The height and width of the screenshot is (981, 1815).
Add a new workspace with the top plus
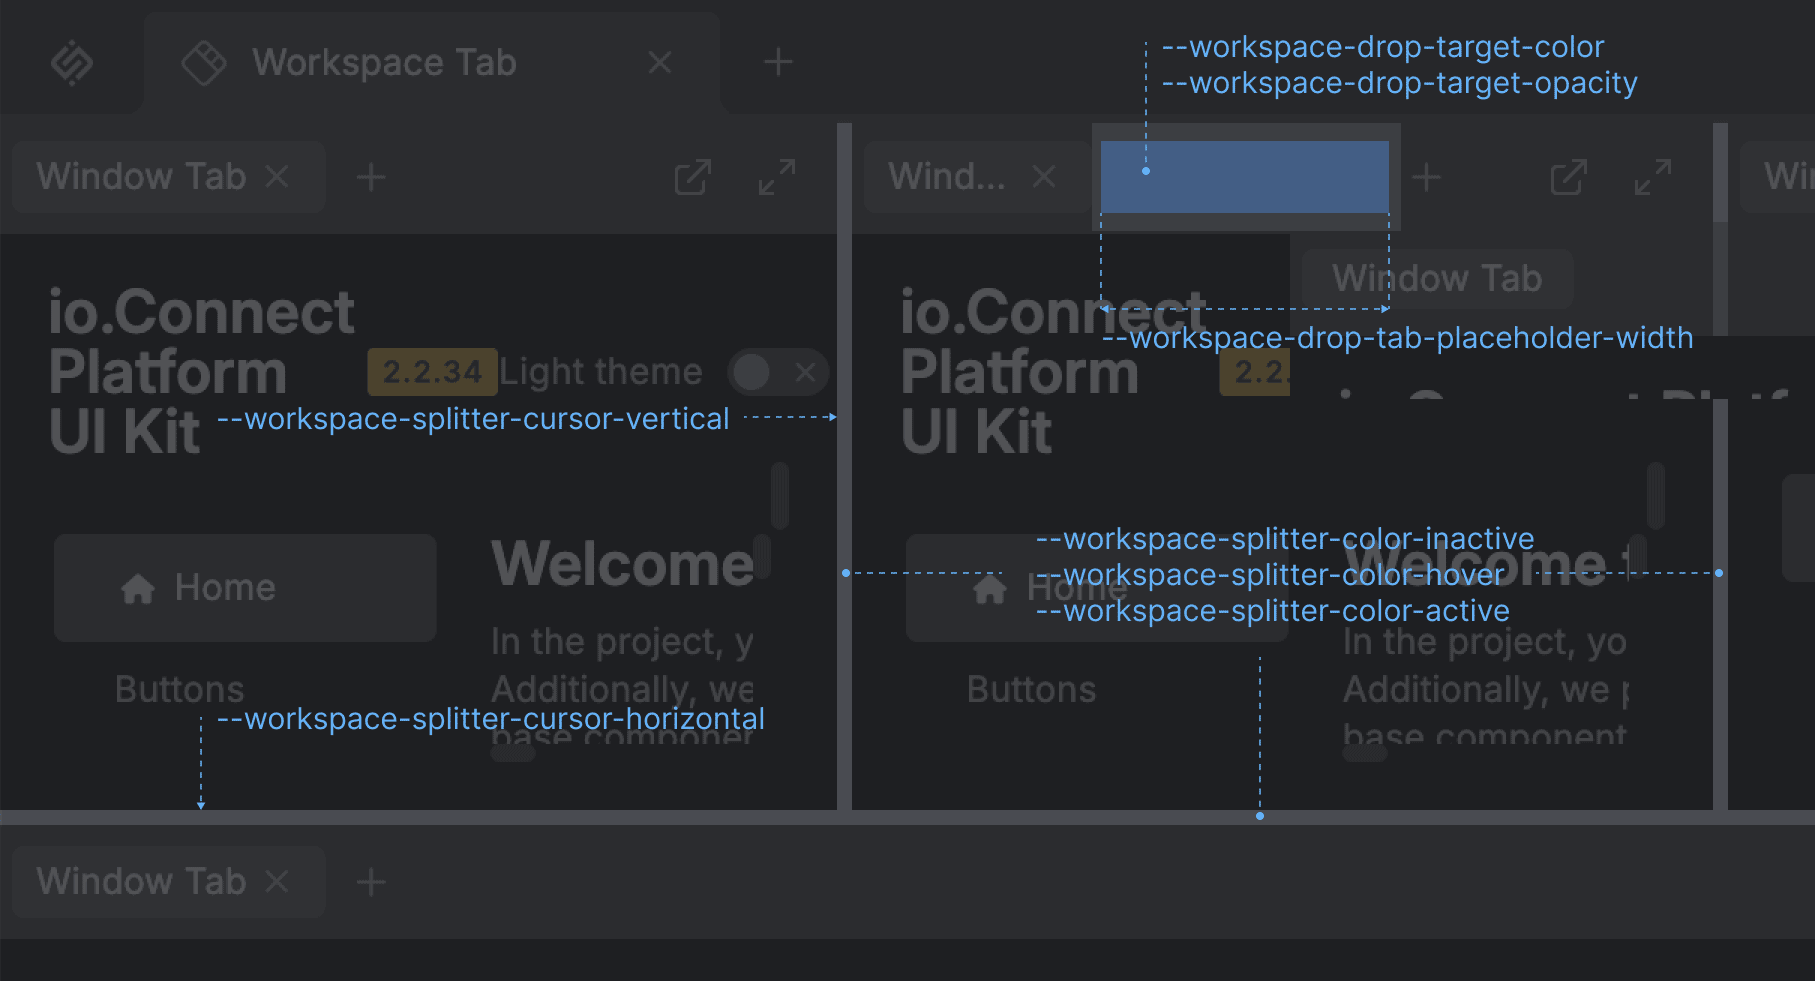point(778,62)
